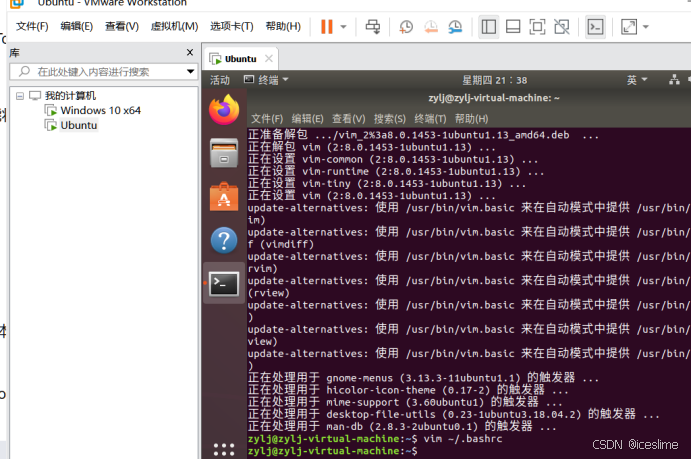Viewport: 692px width, 459px height.
Task: Open the terminal 帮助(H) menu
Action: pos(471,119)
